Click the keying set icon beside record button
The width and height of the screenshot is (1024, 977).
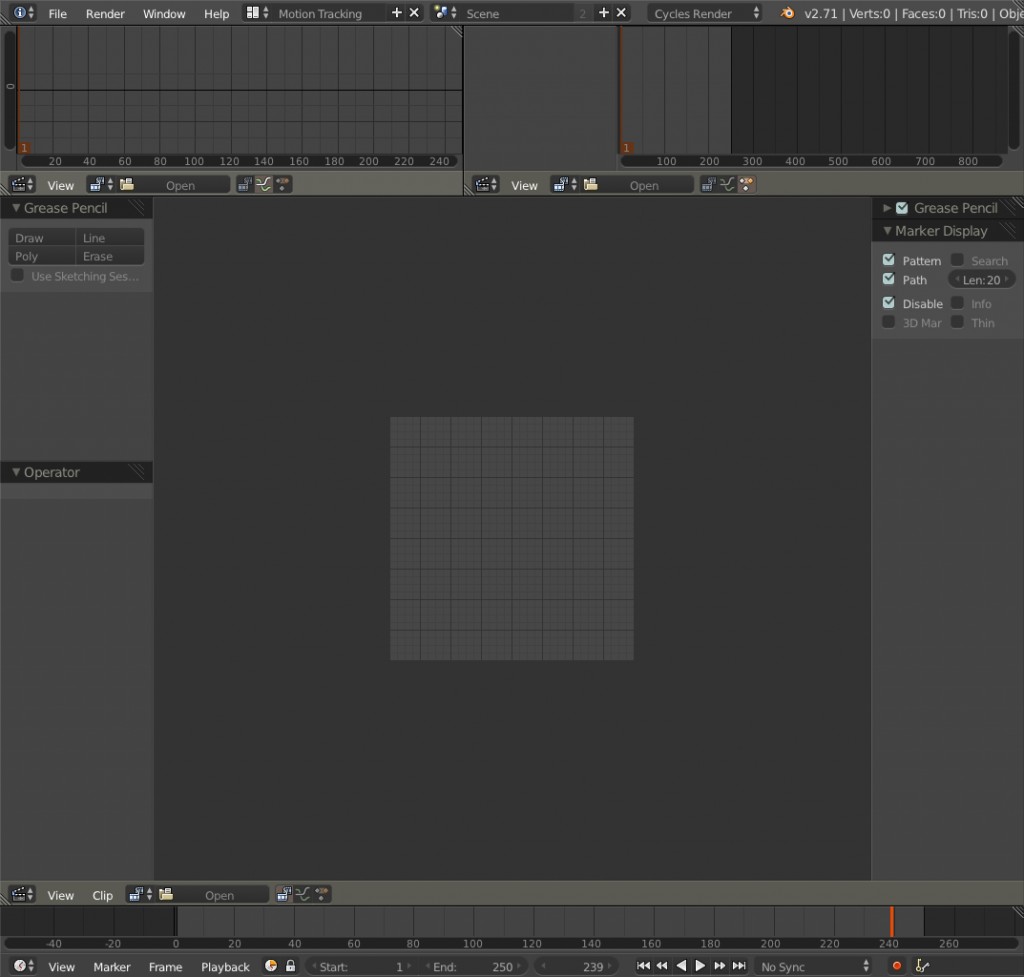(x=921, y=965)
